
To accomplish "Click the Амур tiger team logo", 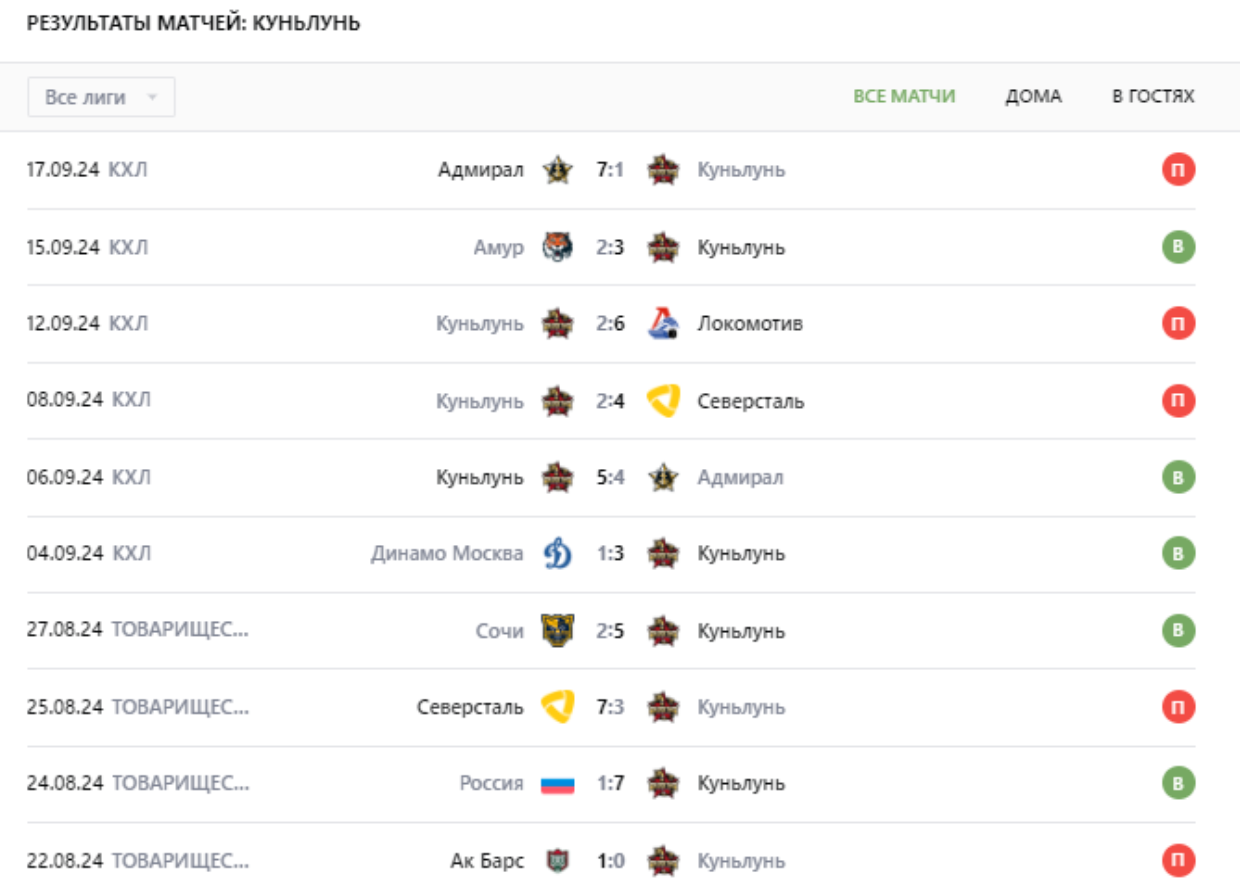I will (x=558, y=247).
